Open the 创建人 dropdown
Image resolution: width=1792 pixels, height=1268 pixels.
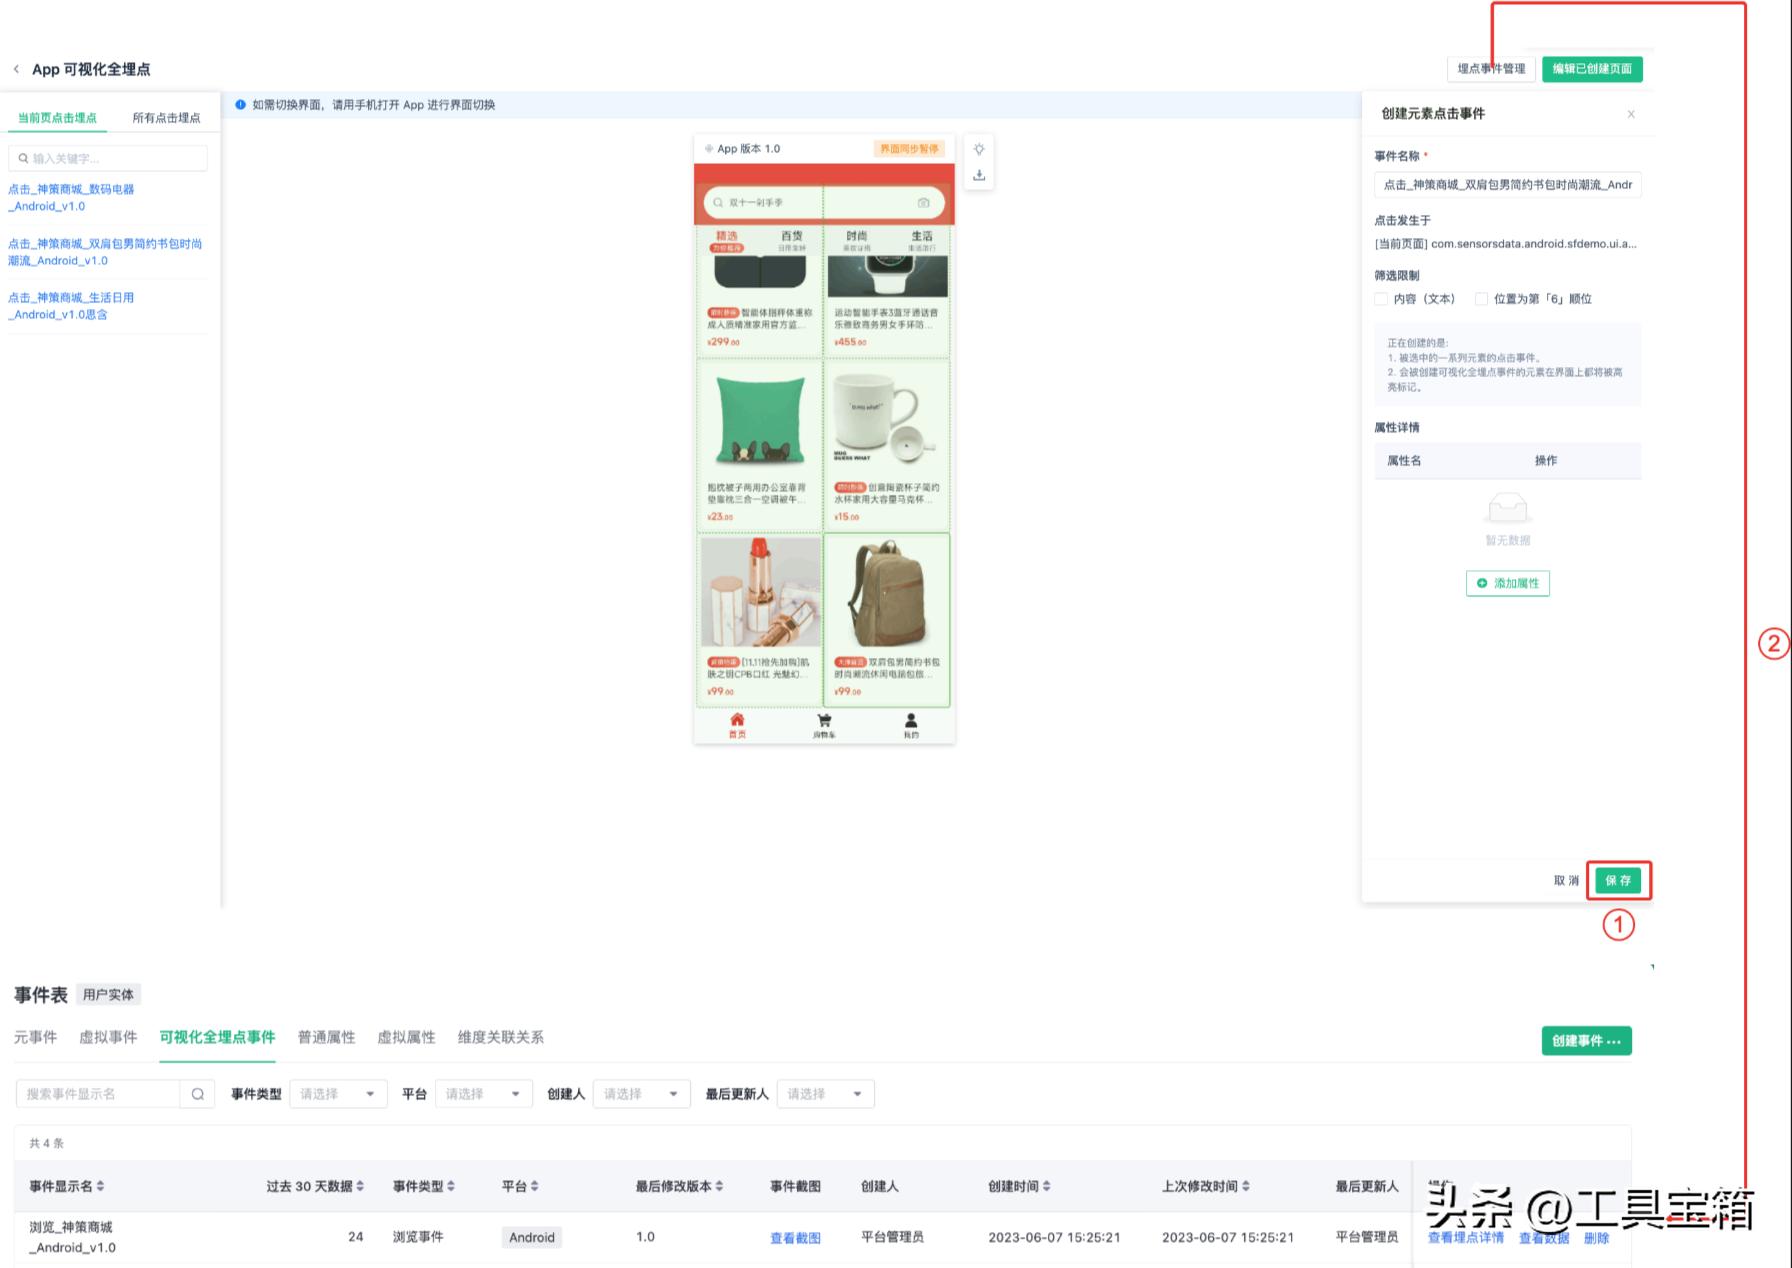[x=641, y=1093]
